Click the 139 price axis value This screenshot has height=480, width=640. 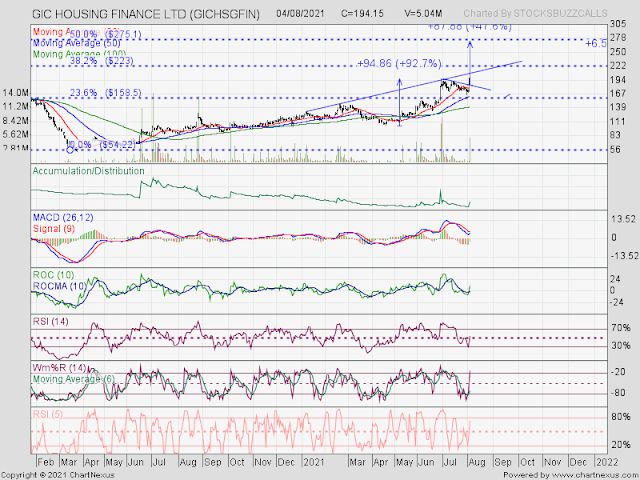coord(618,107)
